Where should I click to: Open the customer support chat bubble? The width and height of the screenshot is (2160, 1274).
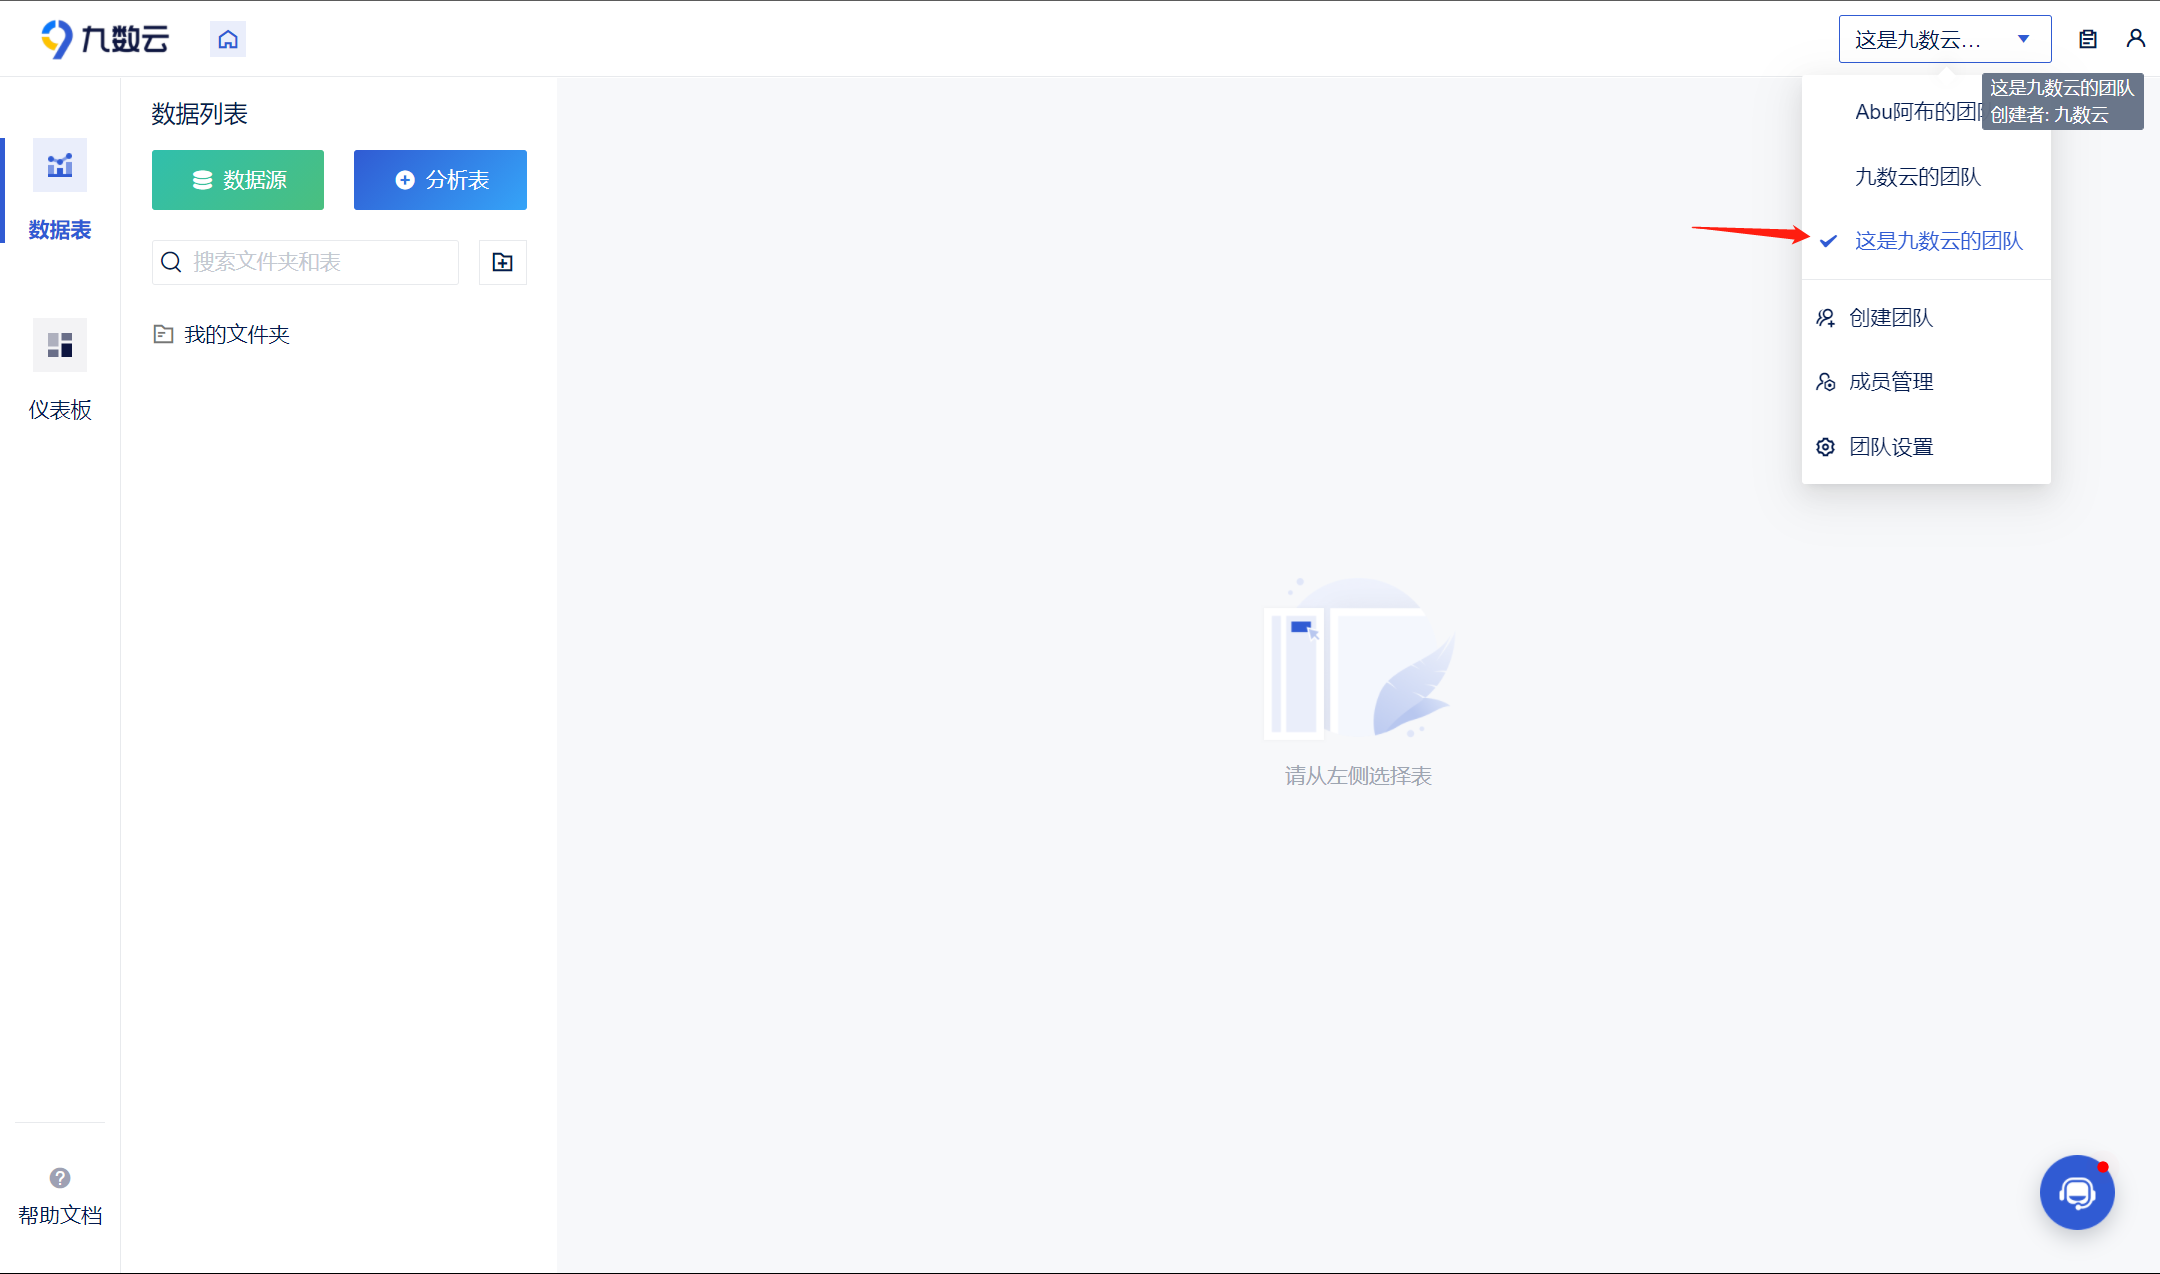[2076, 1192]
